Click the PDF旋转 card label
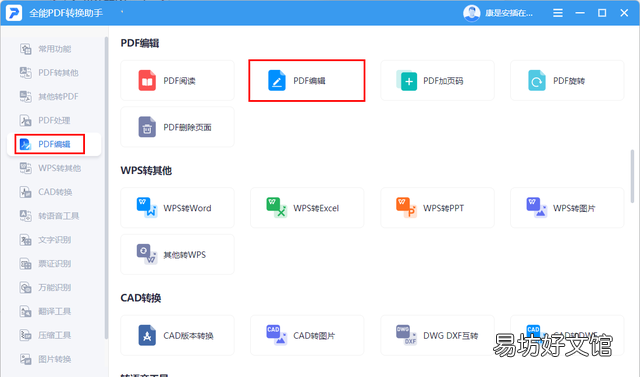The height and width of the screenshot is (377, 640). click(569, 81)
